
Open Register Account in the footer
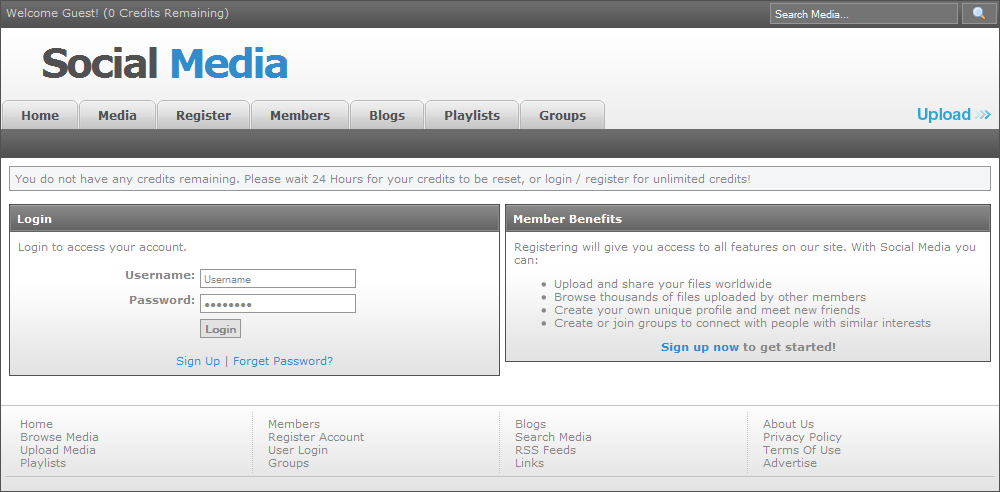click(316, 437)
